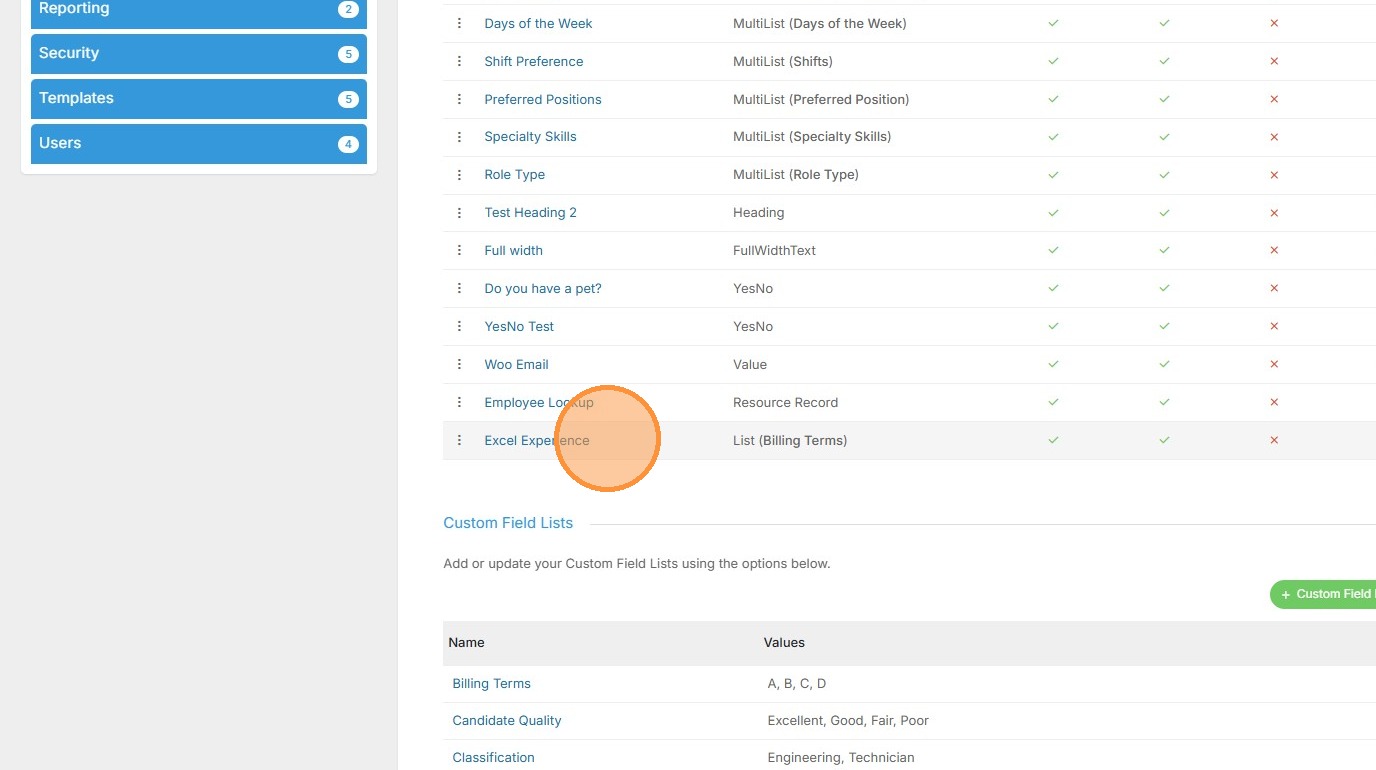Open row menu for Days of the Week
Viewport: 1376px width, 770px height.
[x=459, y=23]
